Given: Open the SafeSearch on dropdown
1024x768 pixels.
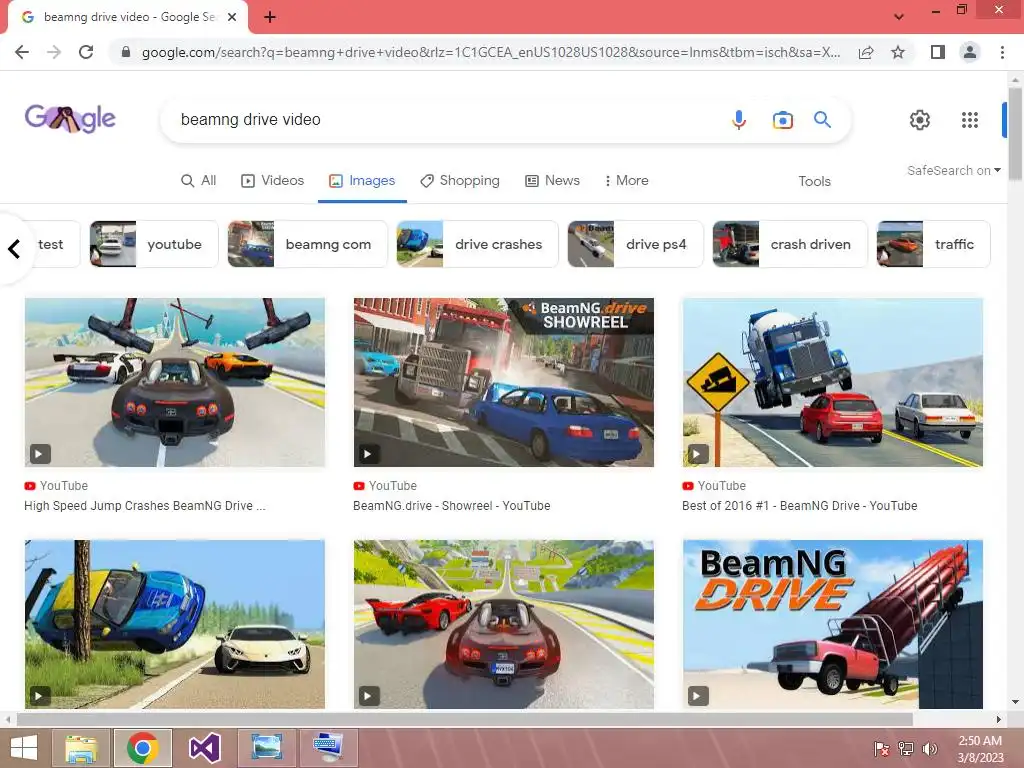Looking at the screenshot, I should [953, 170].
